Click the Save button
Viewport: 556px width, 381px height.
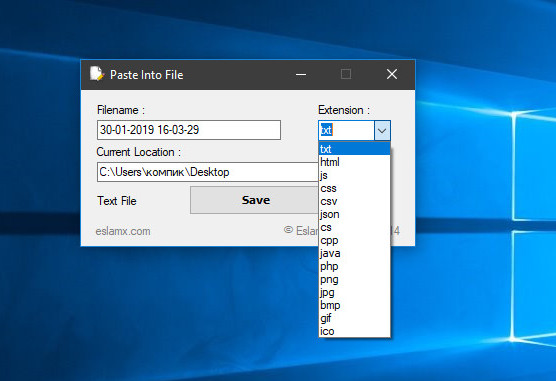point(255,200)
